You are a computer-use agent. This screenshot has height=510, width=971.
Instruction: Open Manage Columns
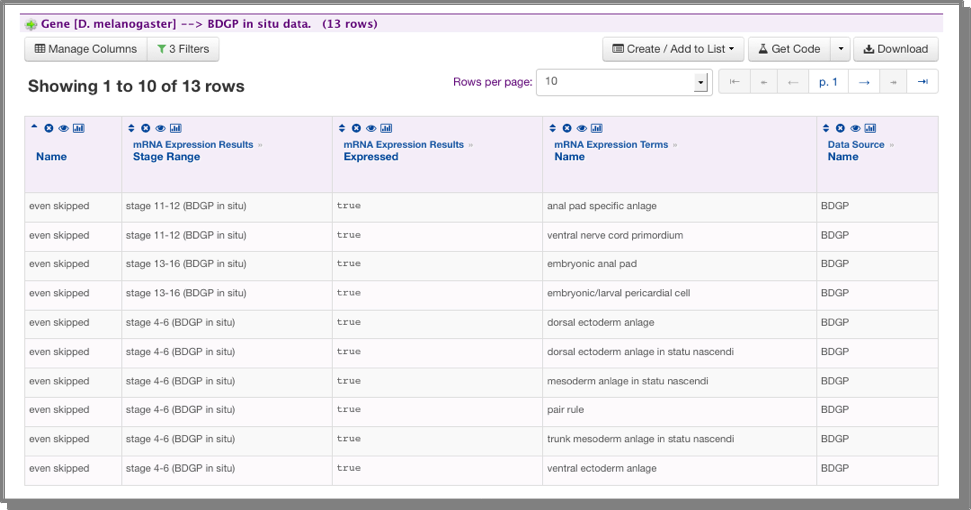click(86, 49)
